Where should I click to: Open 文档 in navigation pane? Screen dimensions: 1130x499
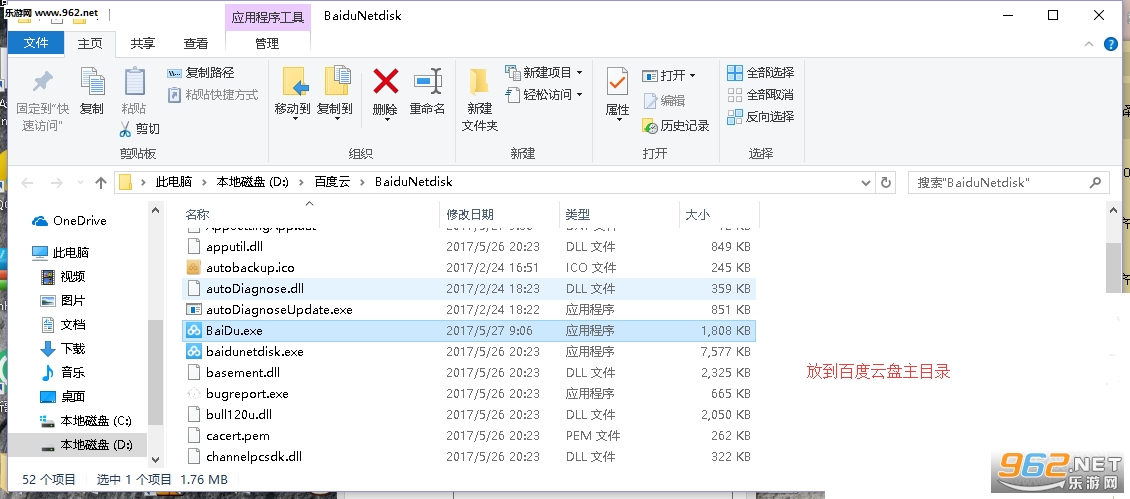click(x=63, y=324)
